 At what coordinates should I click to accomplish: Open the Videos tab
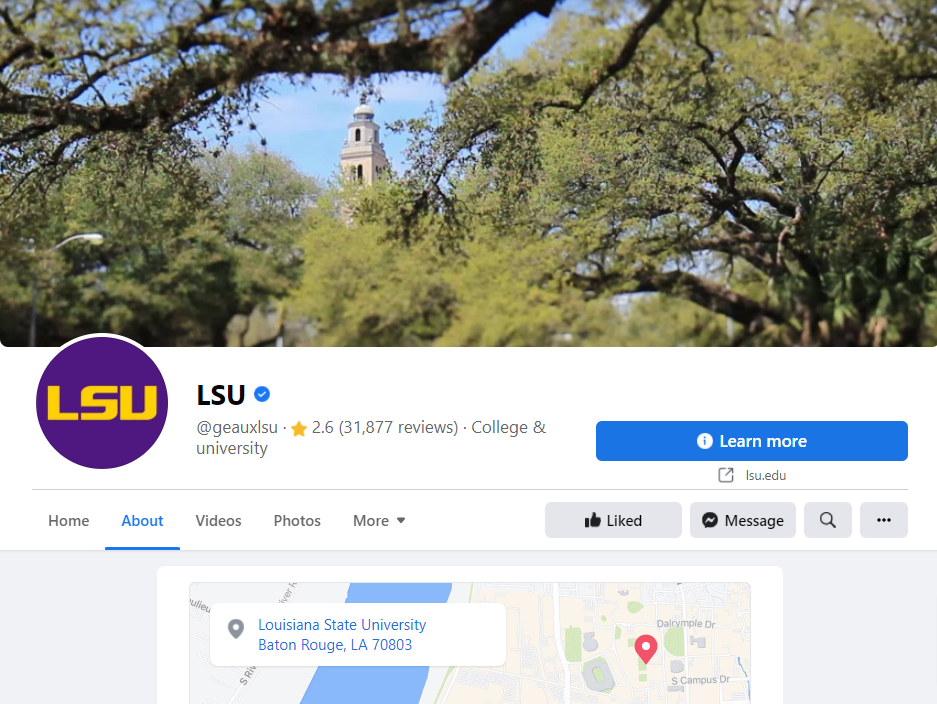pyautogui.click(x=218, y=521)
